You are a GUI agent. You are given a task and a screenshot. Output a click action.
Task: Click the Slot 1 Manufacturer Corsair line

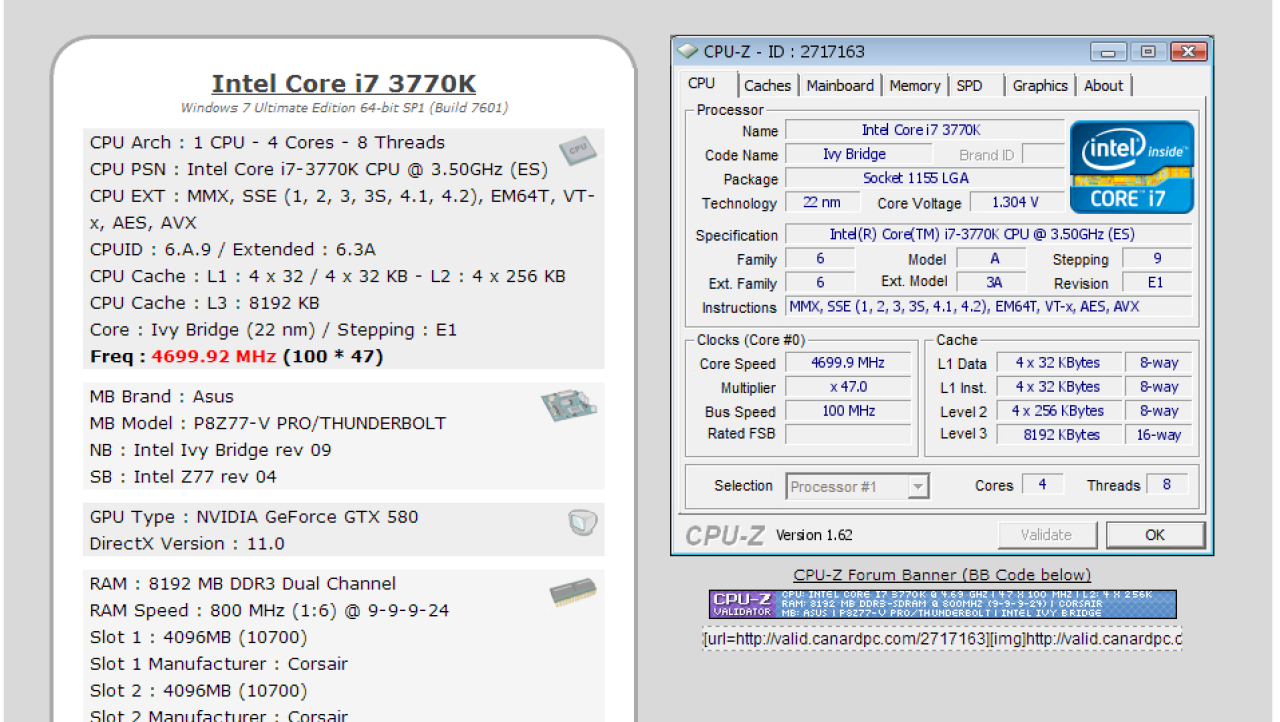point(219,664)
